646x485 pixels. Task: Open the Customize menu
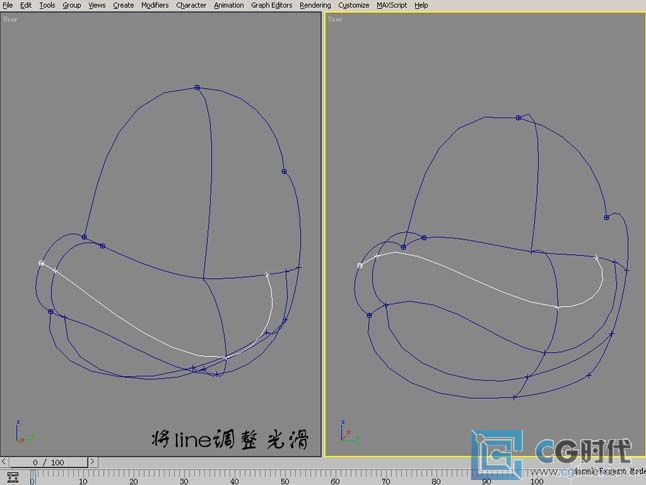point(353,5)
